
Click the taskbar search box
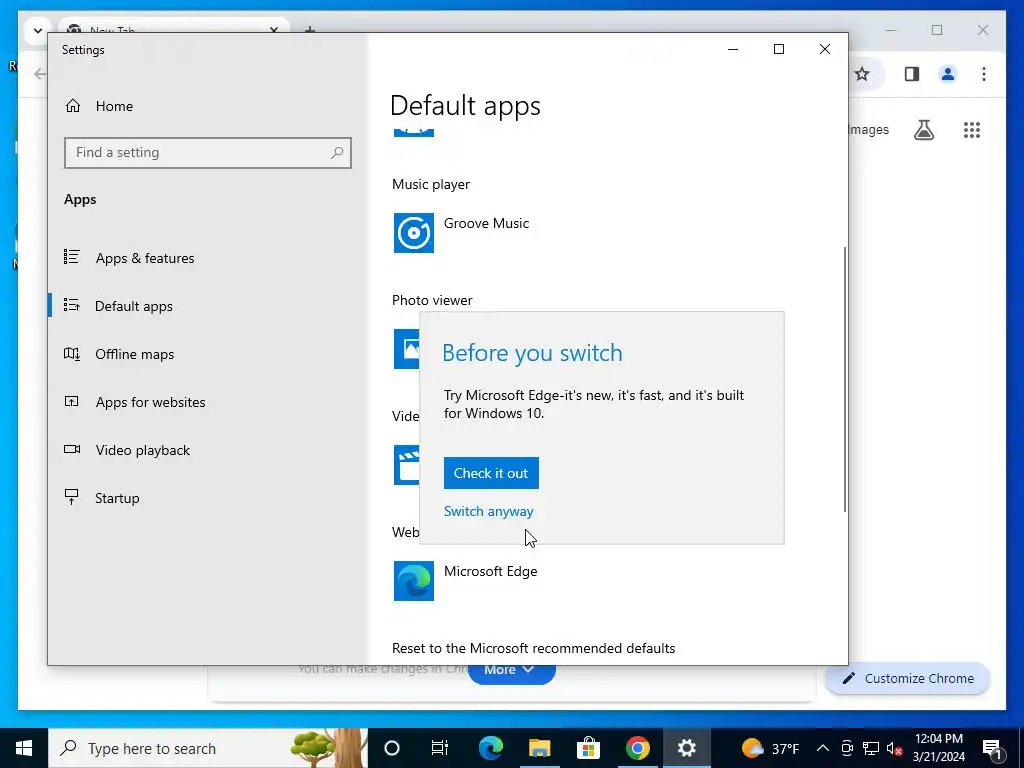(x=208, y=748)
